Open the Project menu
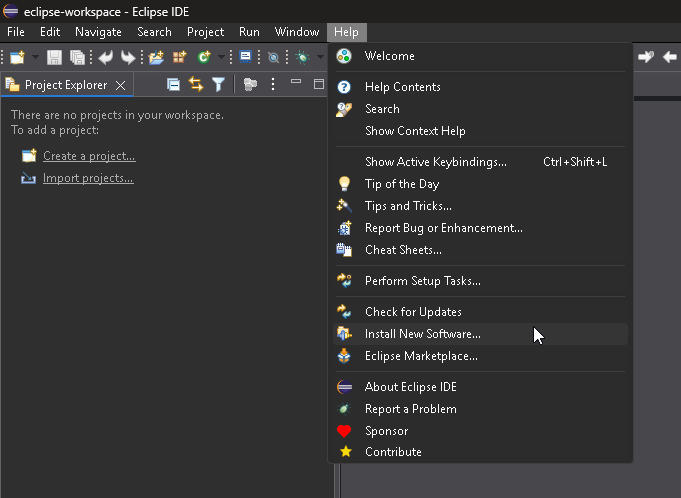This screenshot has width=681, height=498. point(205,32)
